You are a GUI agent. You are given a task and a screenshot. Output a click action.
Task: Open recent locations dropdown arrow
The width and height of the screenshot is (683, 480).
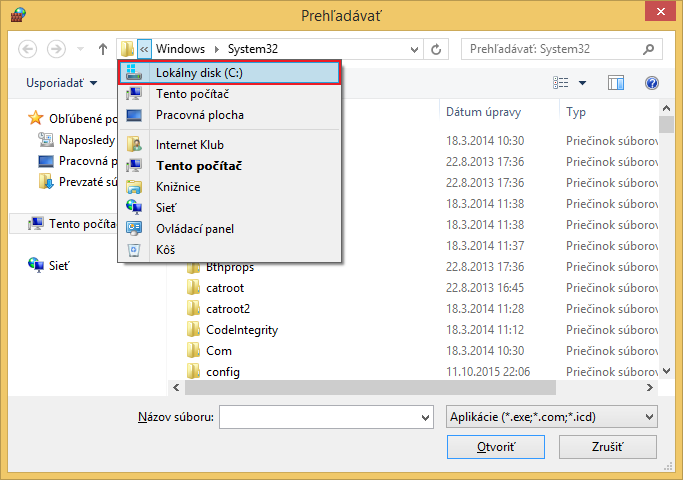(x=80, y=49)
